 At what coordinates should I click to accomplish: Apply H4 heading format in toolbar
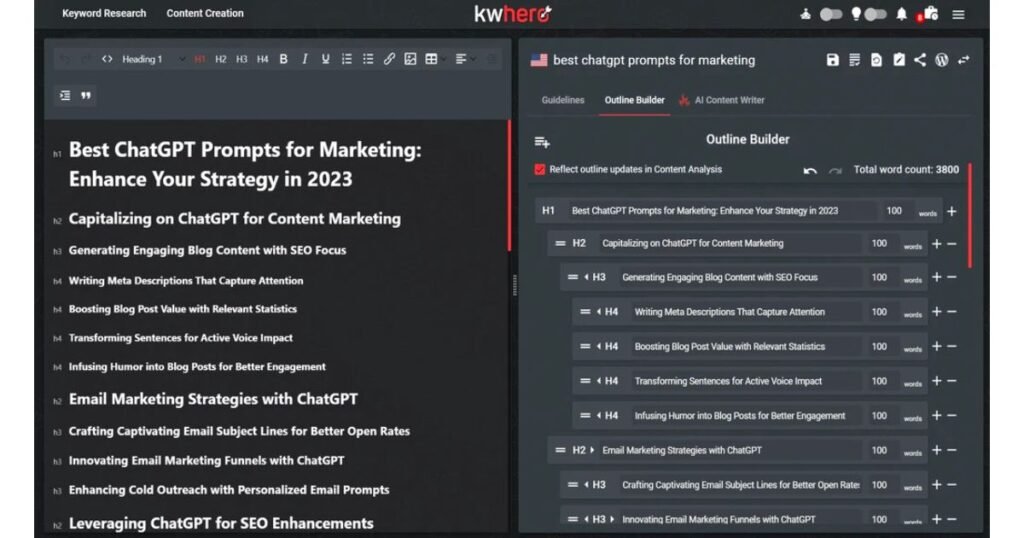[x=263, y=59]
